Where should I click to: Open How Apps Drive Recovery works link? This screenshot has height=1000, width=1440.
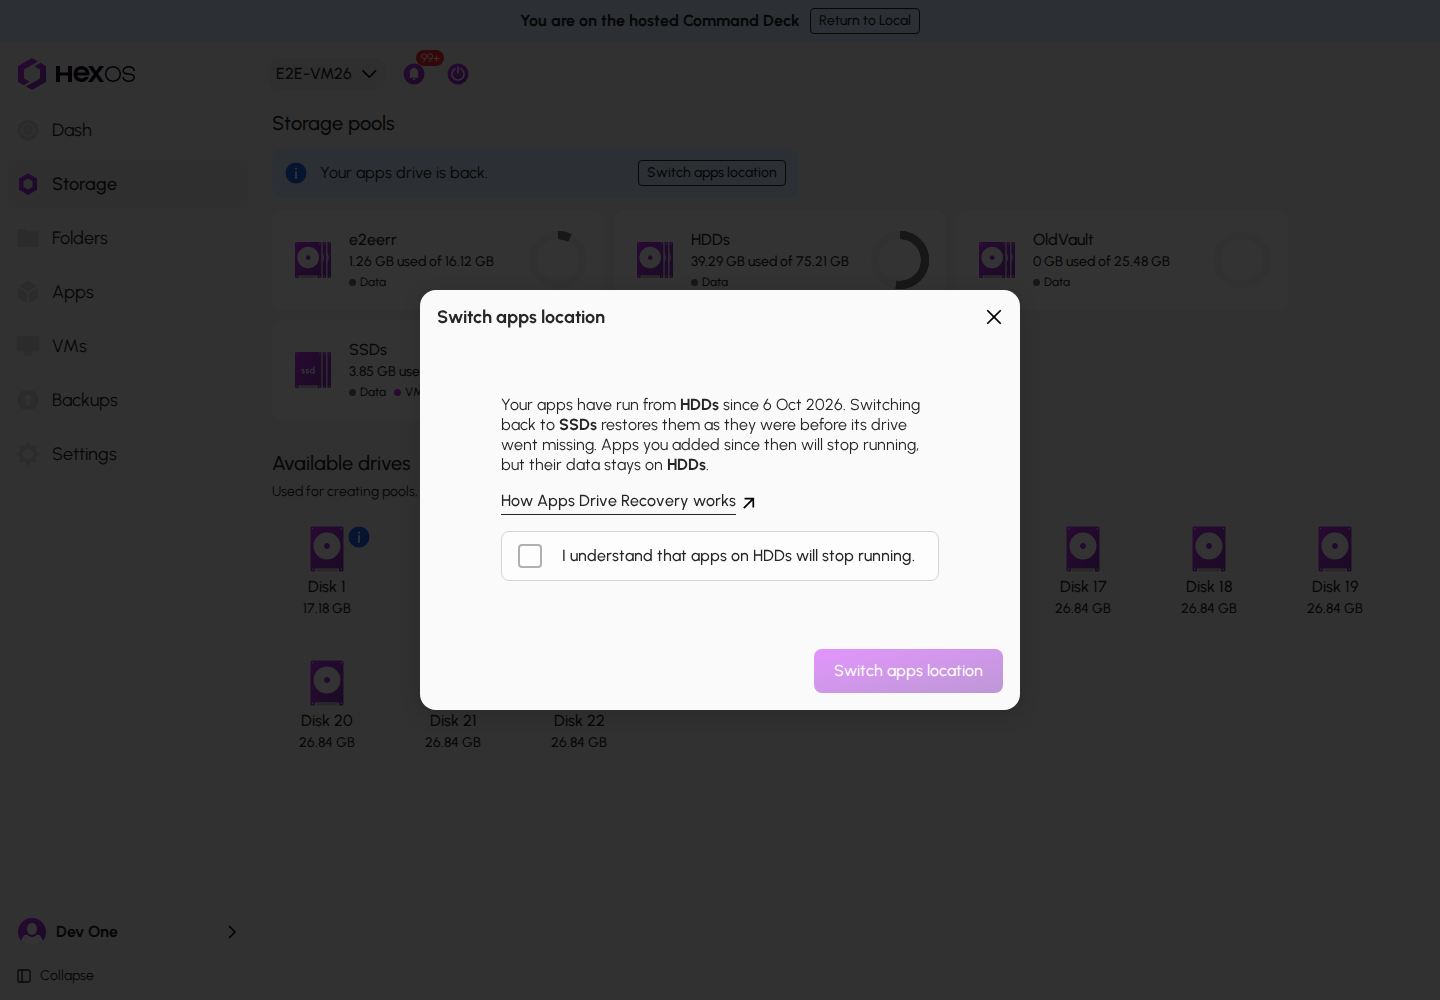click(628, 502)
